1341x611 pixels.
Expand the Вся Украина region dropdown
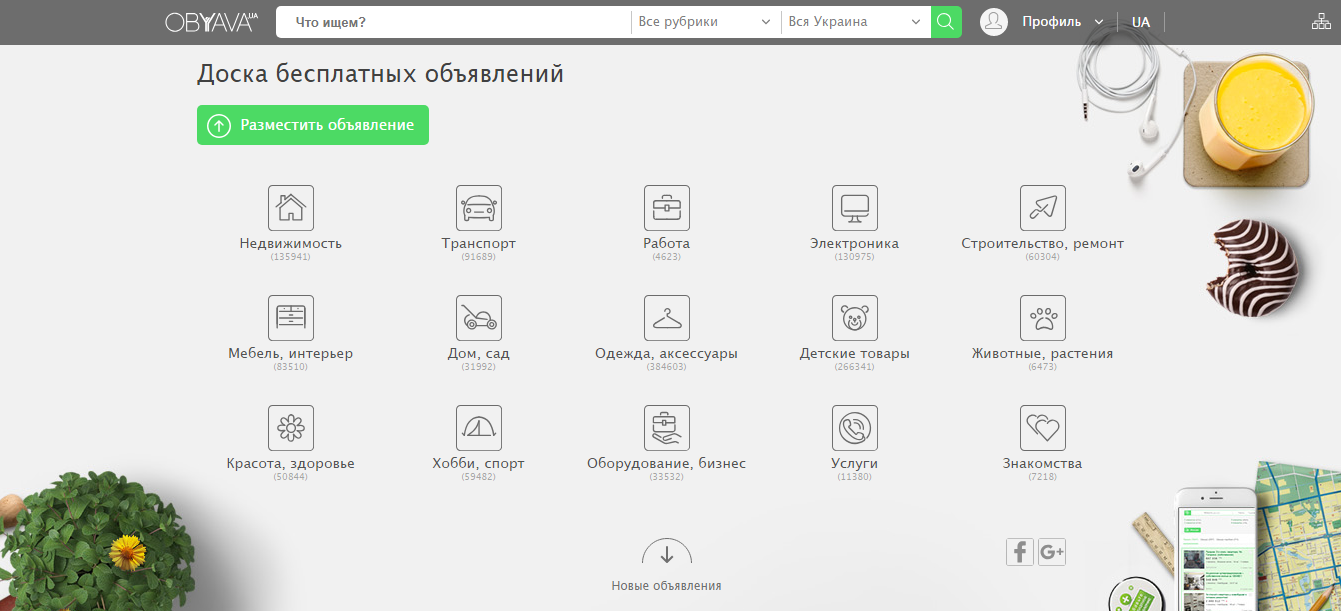click(x=854, y=22)
